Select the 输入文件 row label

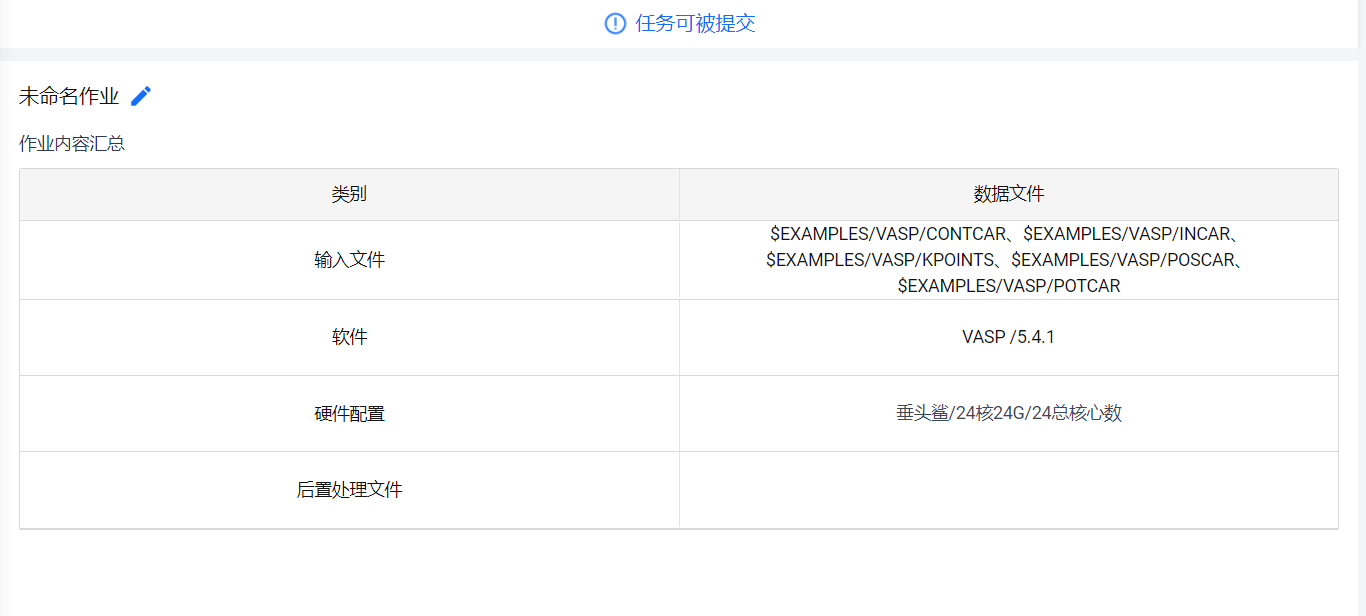(x=349, y=260)
